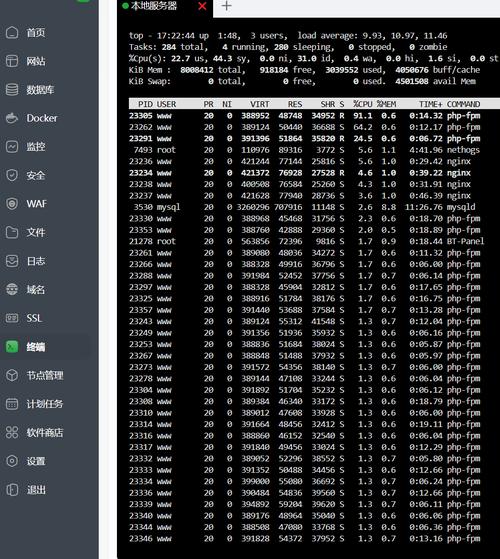The width and height of the screenshot is (500, 559).
Task: Open the 日志 menu label
Action: pyautogui.click(x=36, y=261)
